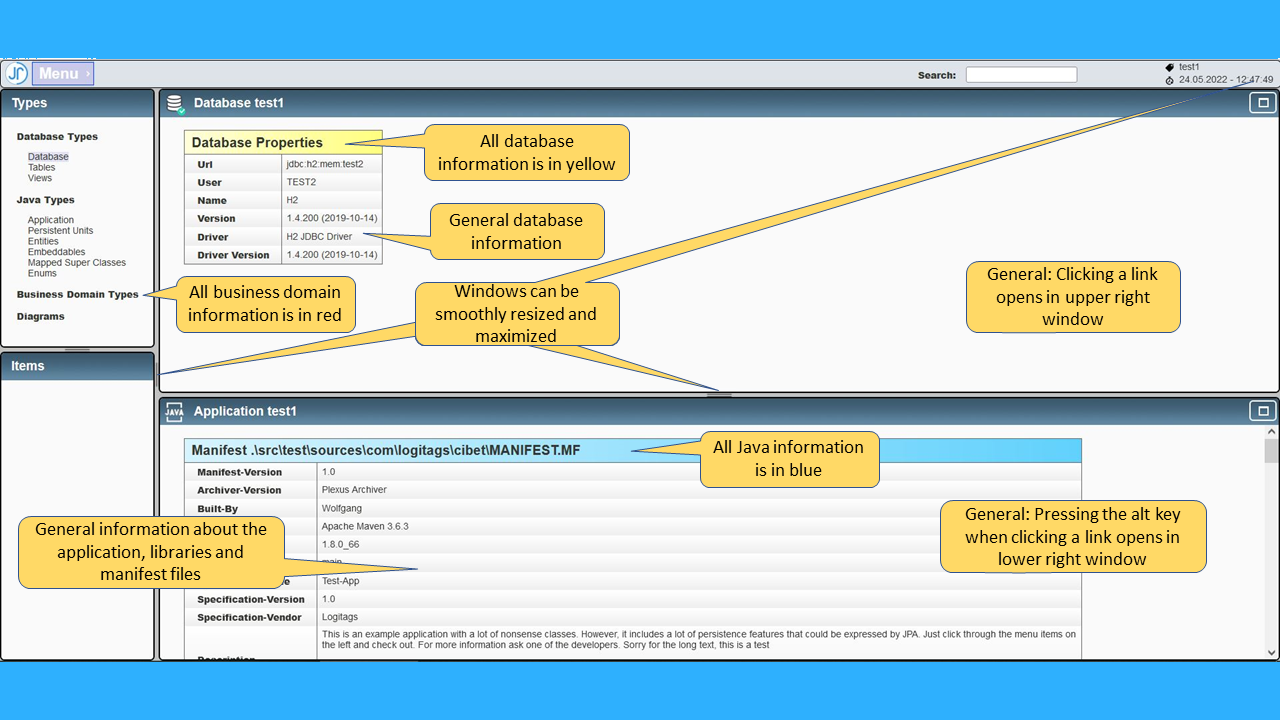Viewport: 1280px width, 720px height.
Task: Open Mapped Super Classes entry
Action: 77,263
